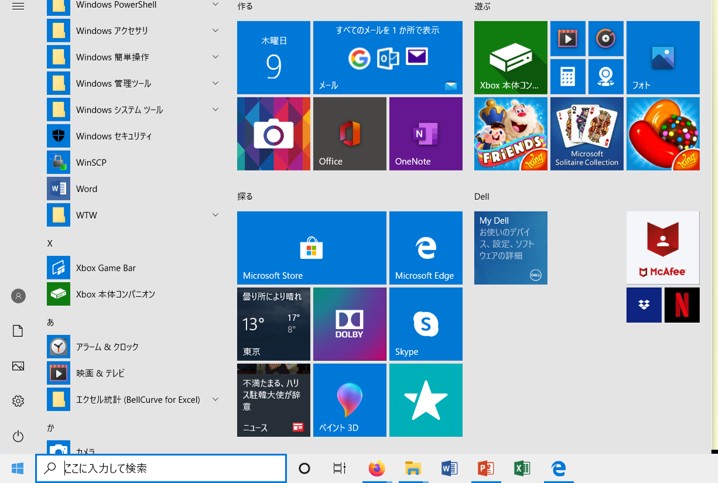The image size is (718, 483).
Task: Switch to PowerPoint on the taskbar
Action: (x=486, y=468)
